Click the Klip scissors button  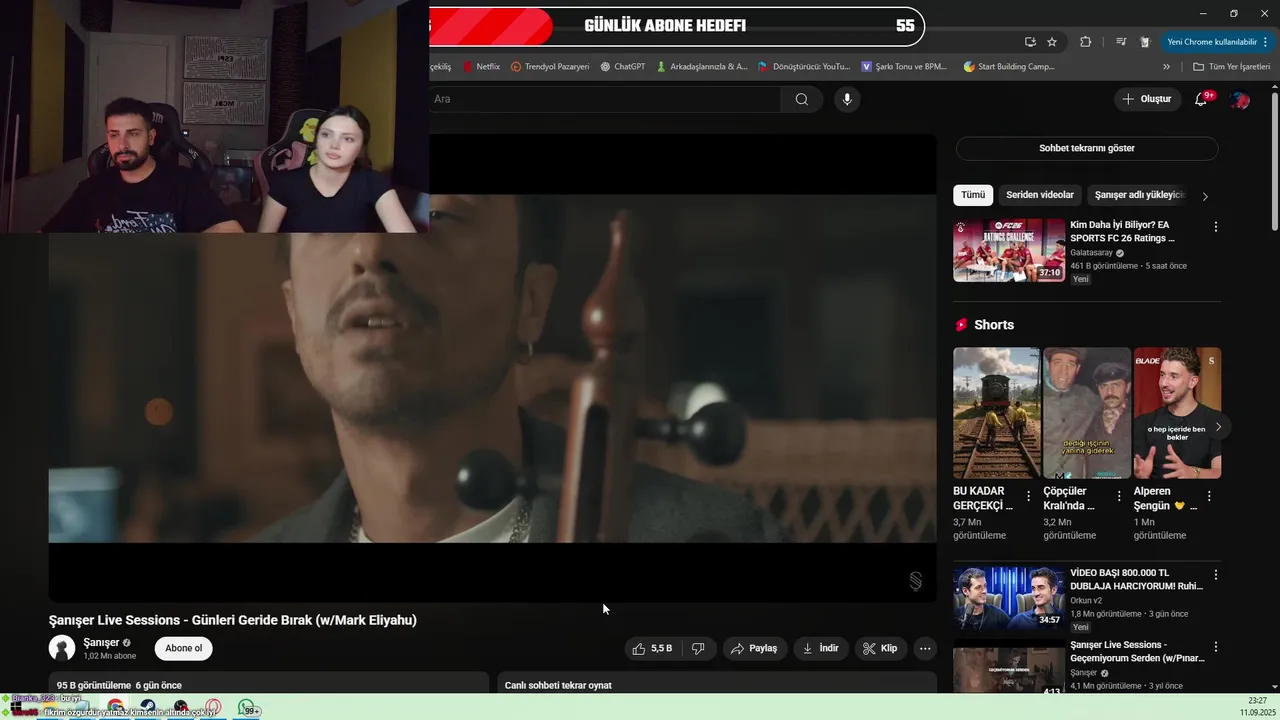click(881, 648)
